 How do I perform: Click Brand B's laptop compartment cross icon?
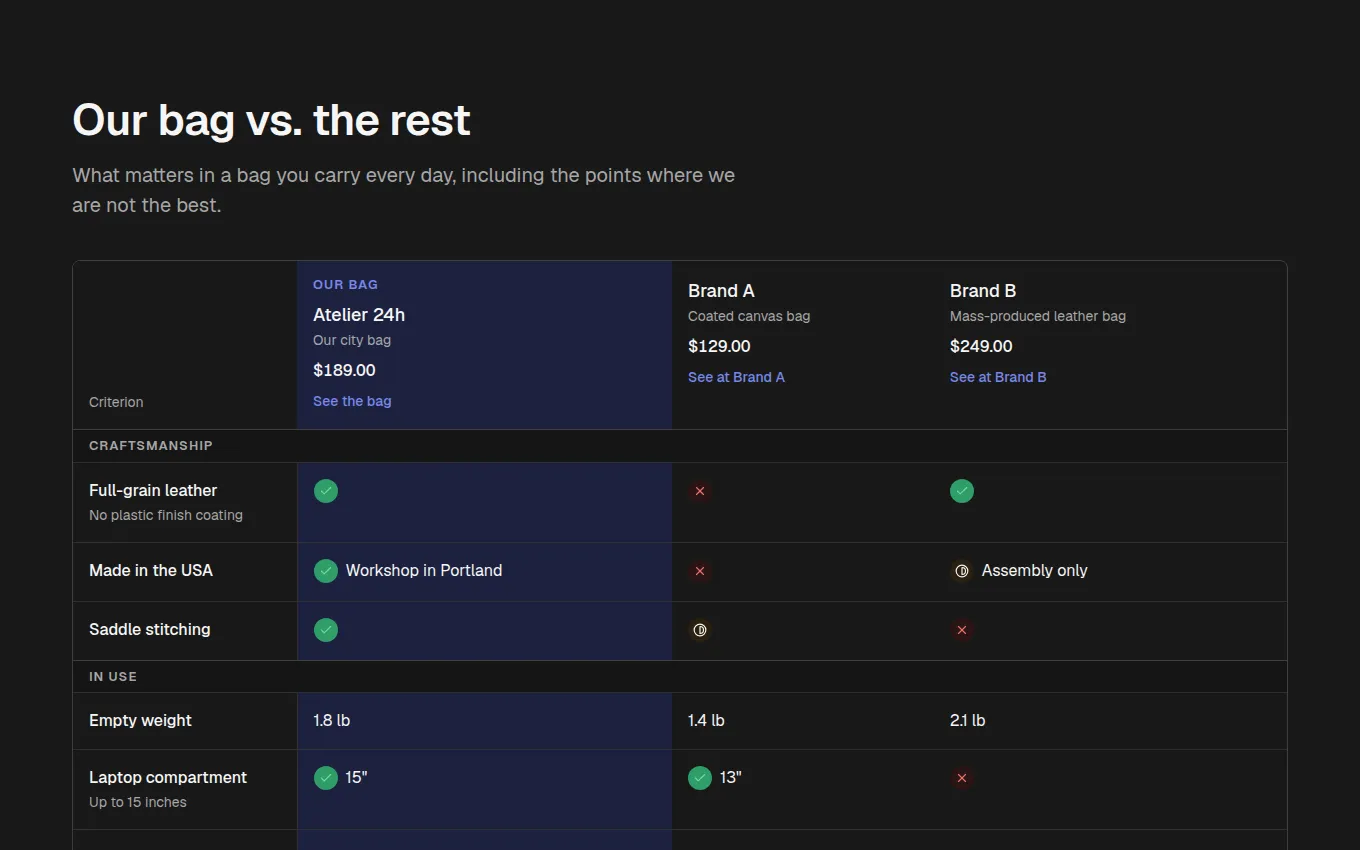962,778
